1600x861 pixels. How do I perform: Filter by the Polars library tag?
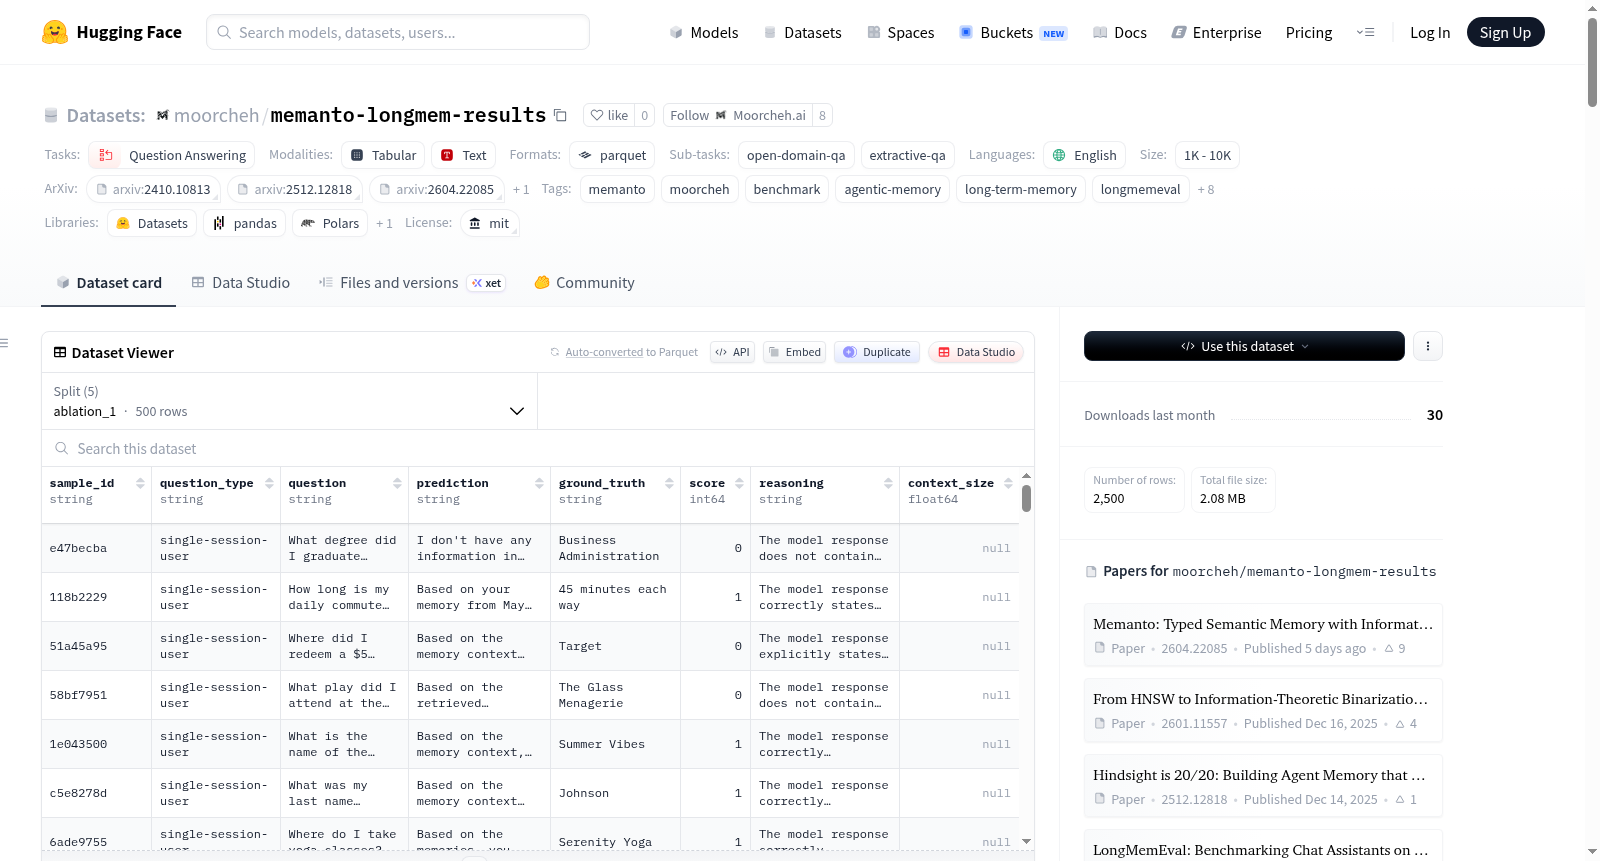[330, 223]
